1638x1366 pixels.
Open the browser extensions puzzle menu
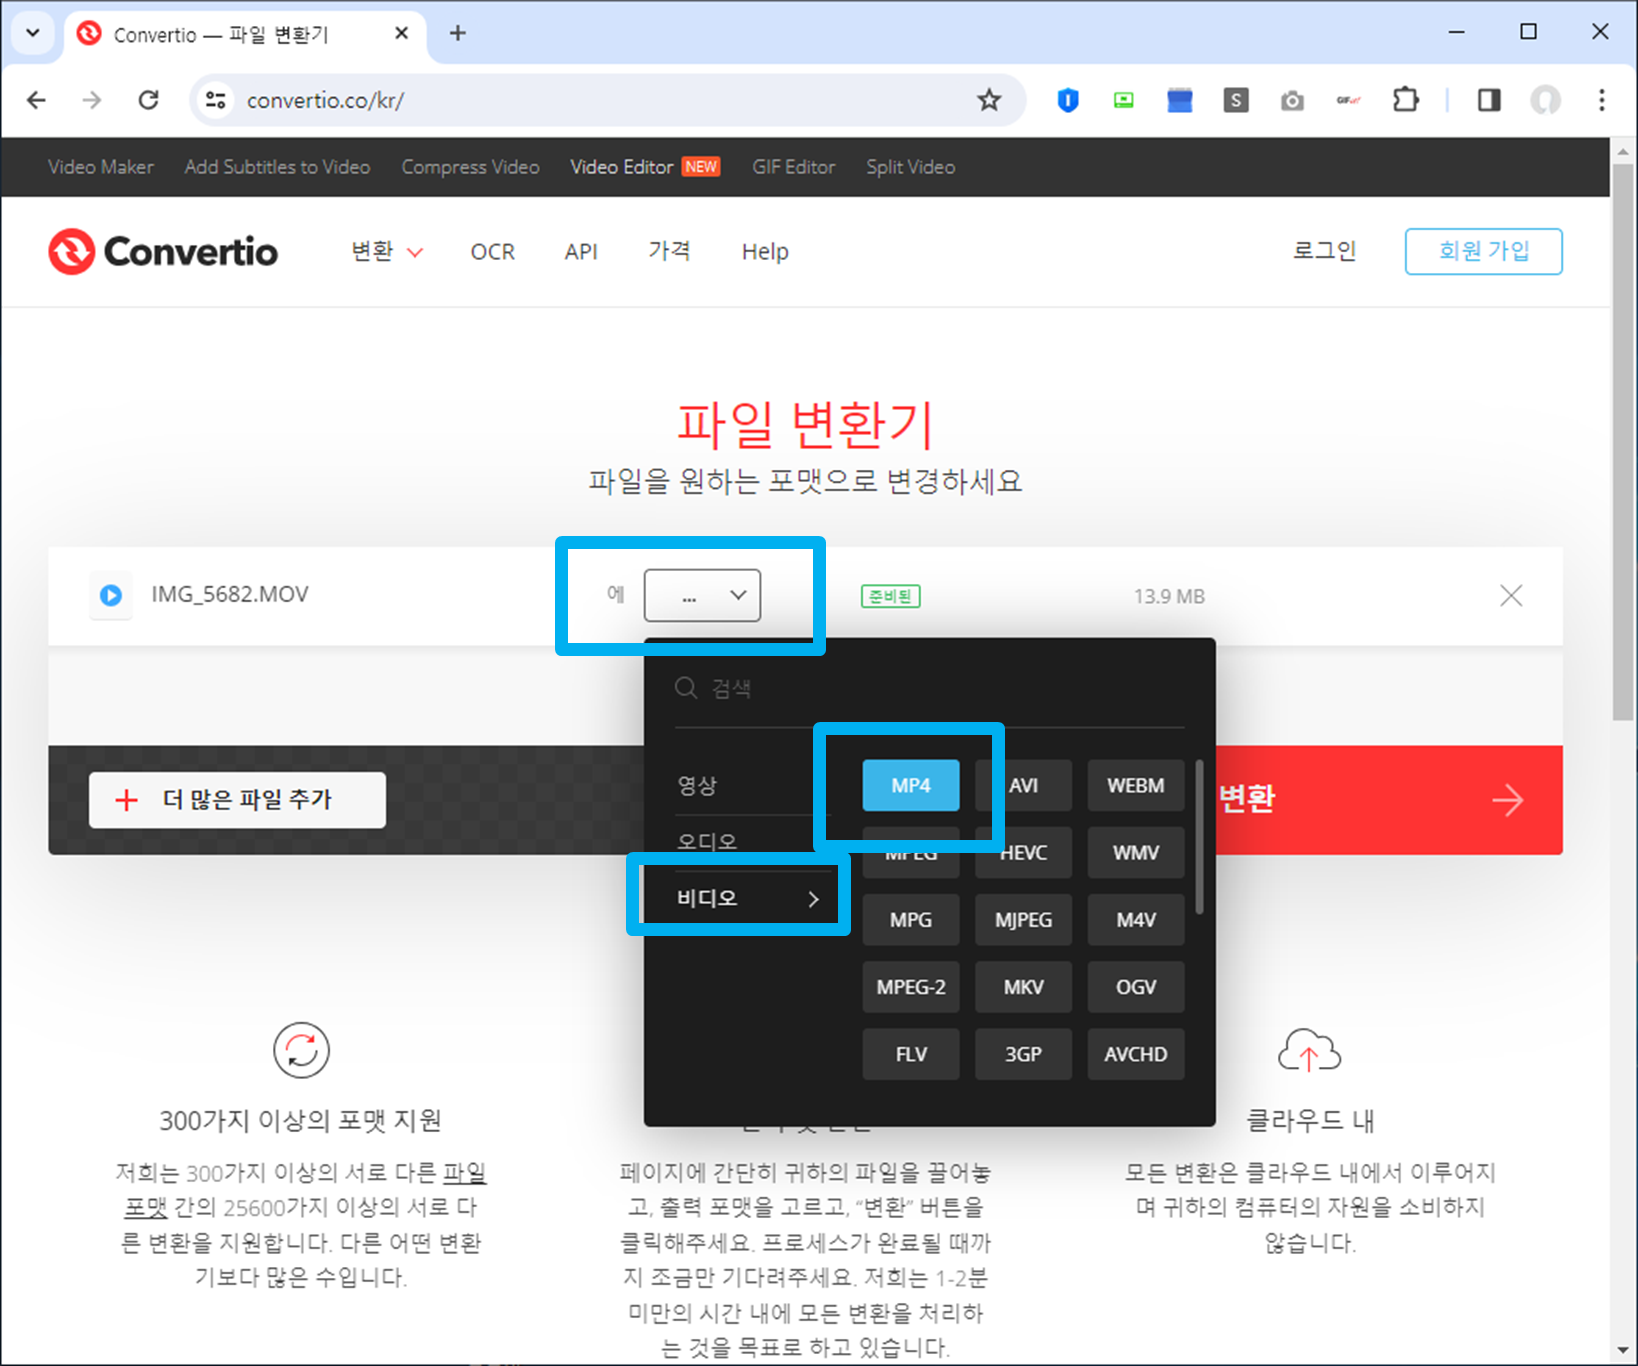point(1405,100)
